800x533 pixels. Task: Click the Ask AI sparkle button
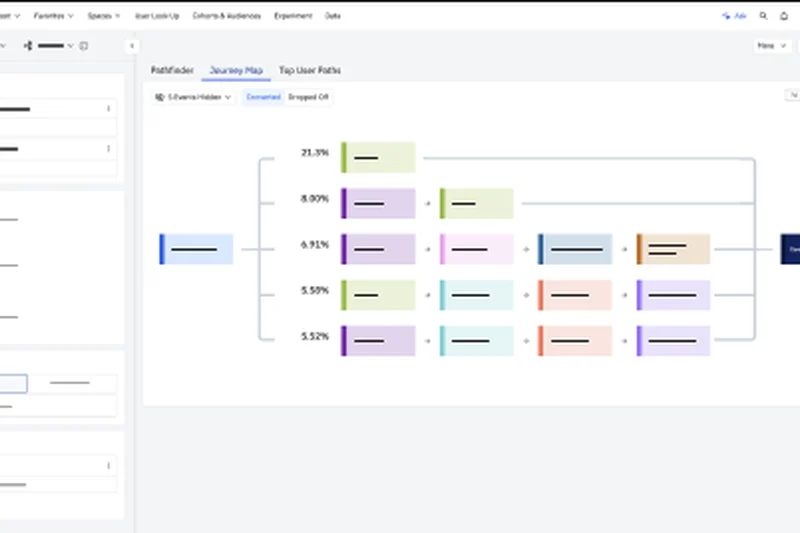(x=734, y=16)
